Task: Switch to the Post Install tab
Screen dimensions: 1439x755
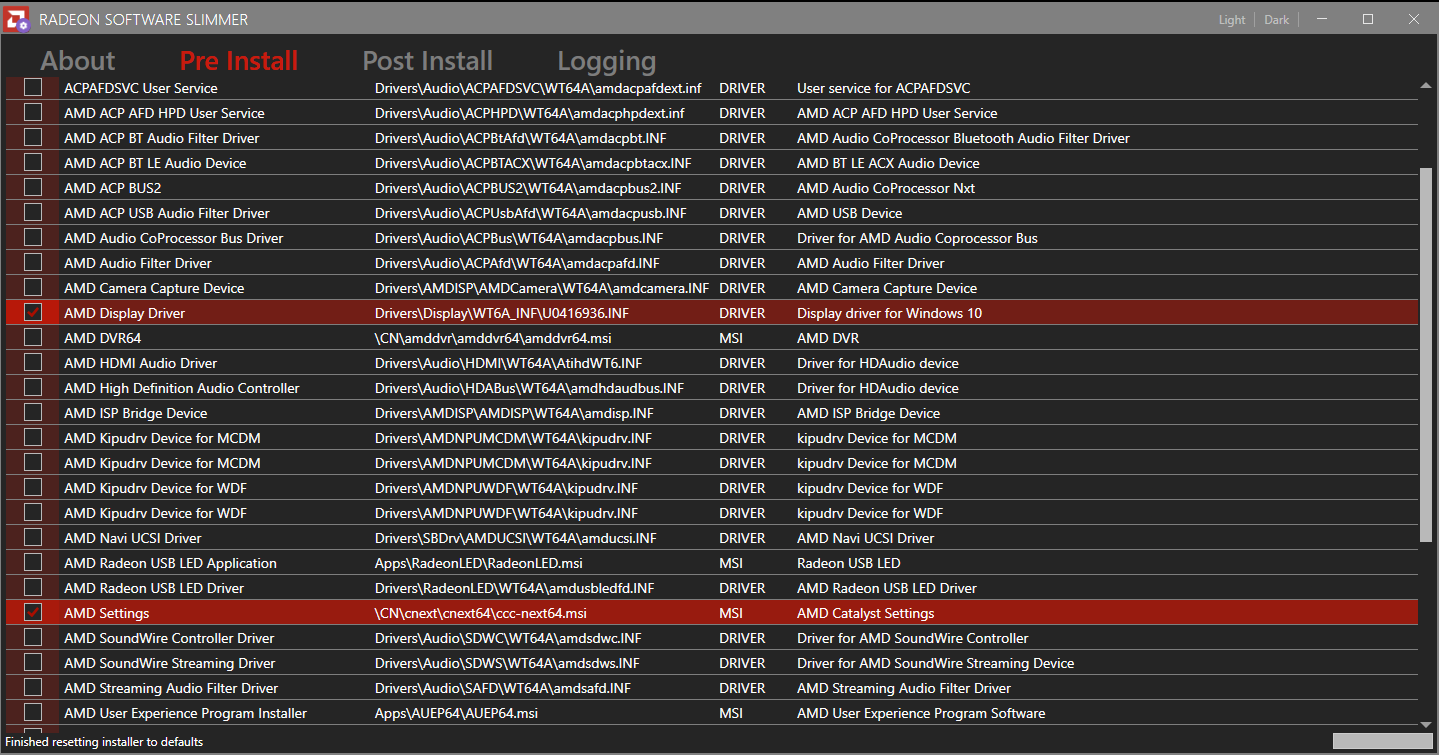Action: click(x=428, y=61)
